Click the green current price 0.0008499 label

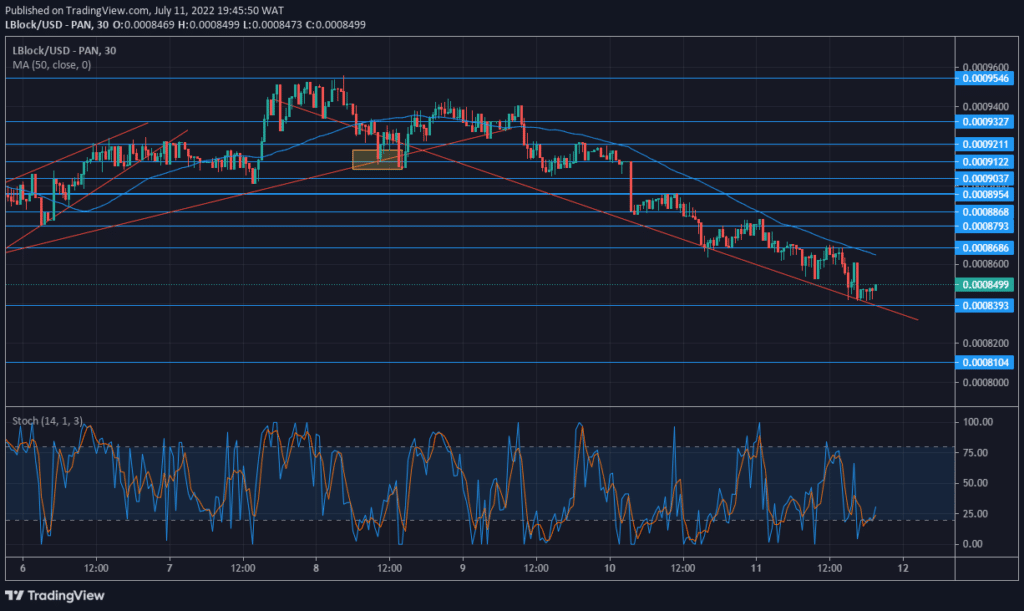pos(984,285)
